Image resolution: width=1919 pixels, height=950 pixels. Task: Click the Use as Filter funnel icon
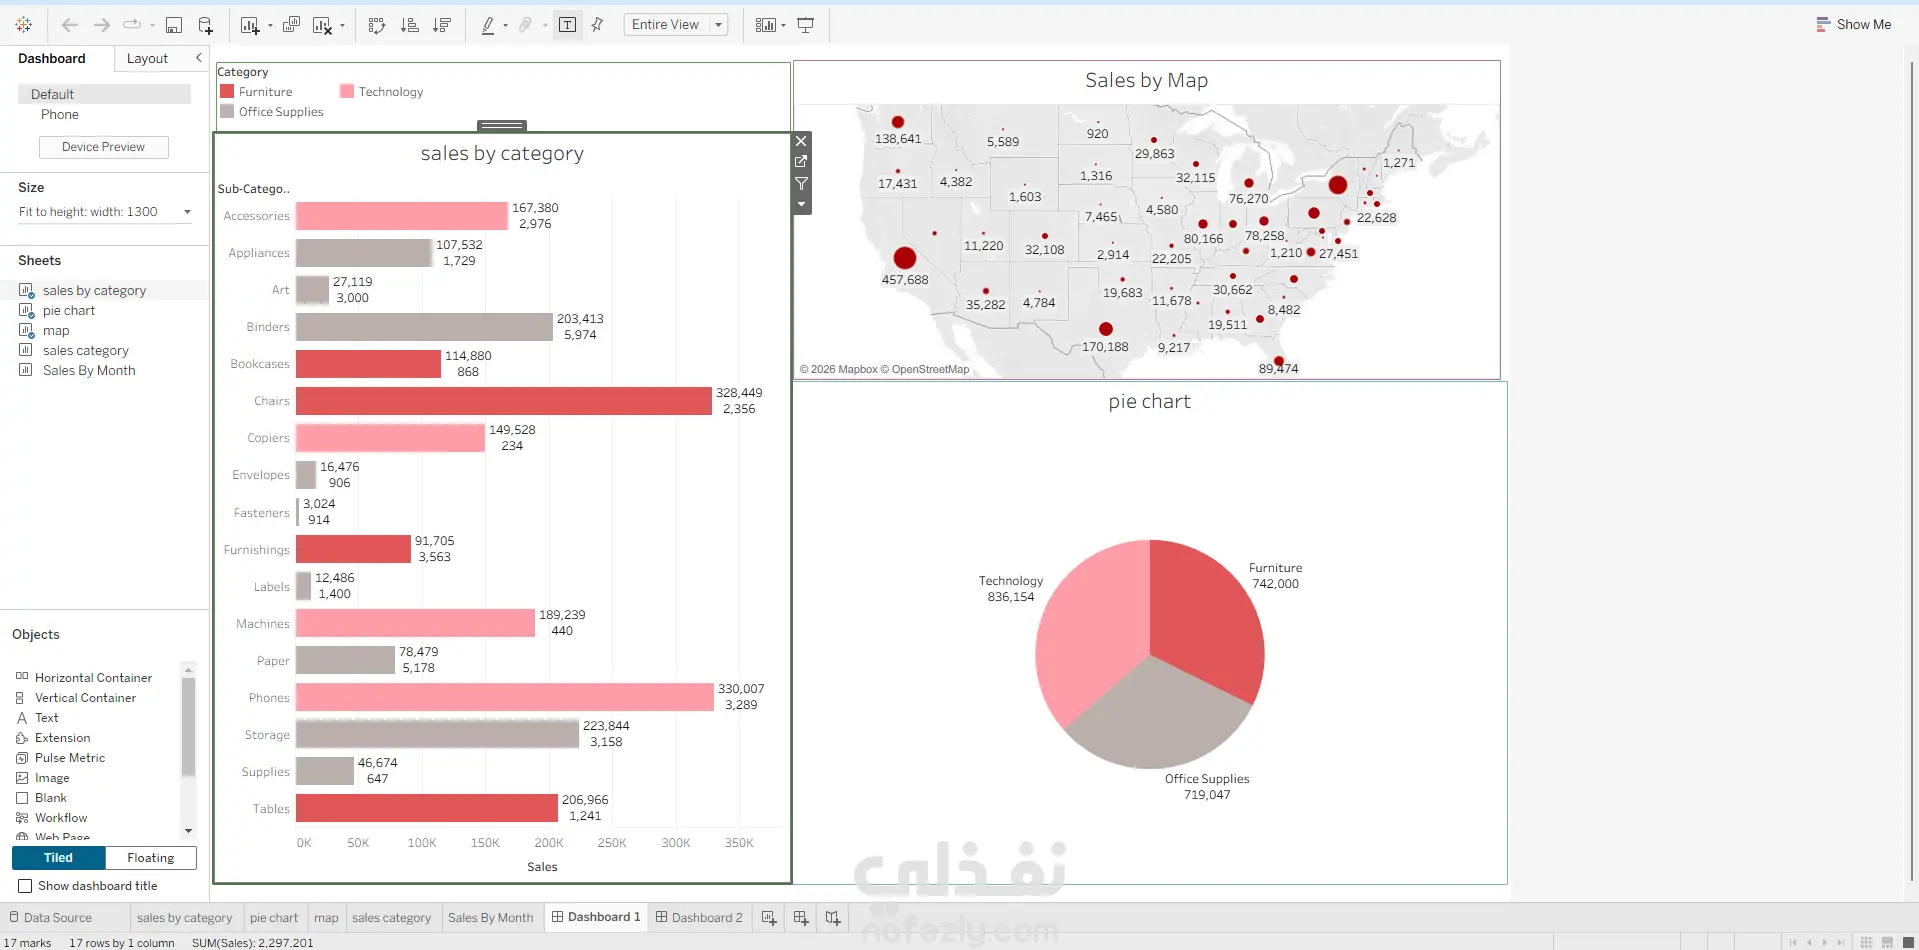[x=801, y=183]
